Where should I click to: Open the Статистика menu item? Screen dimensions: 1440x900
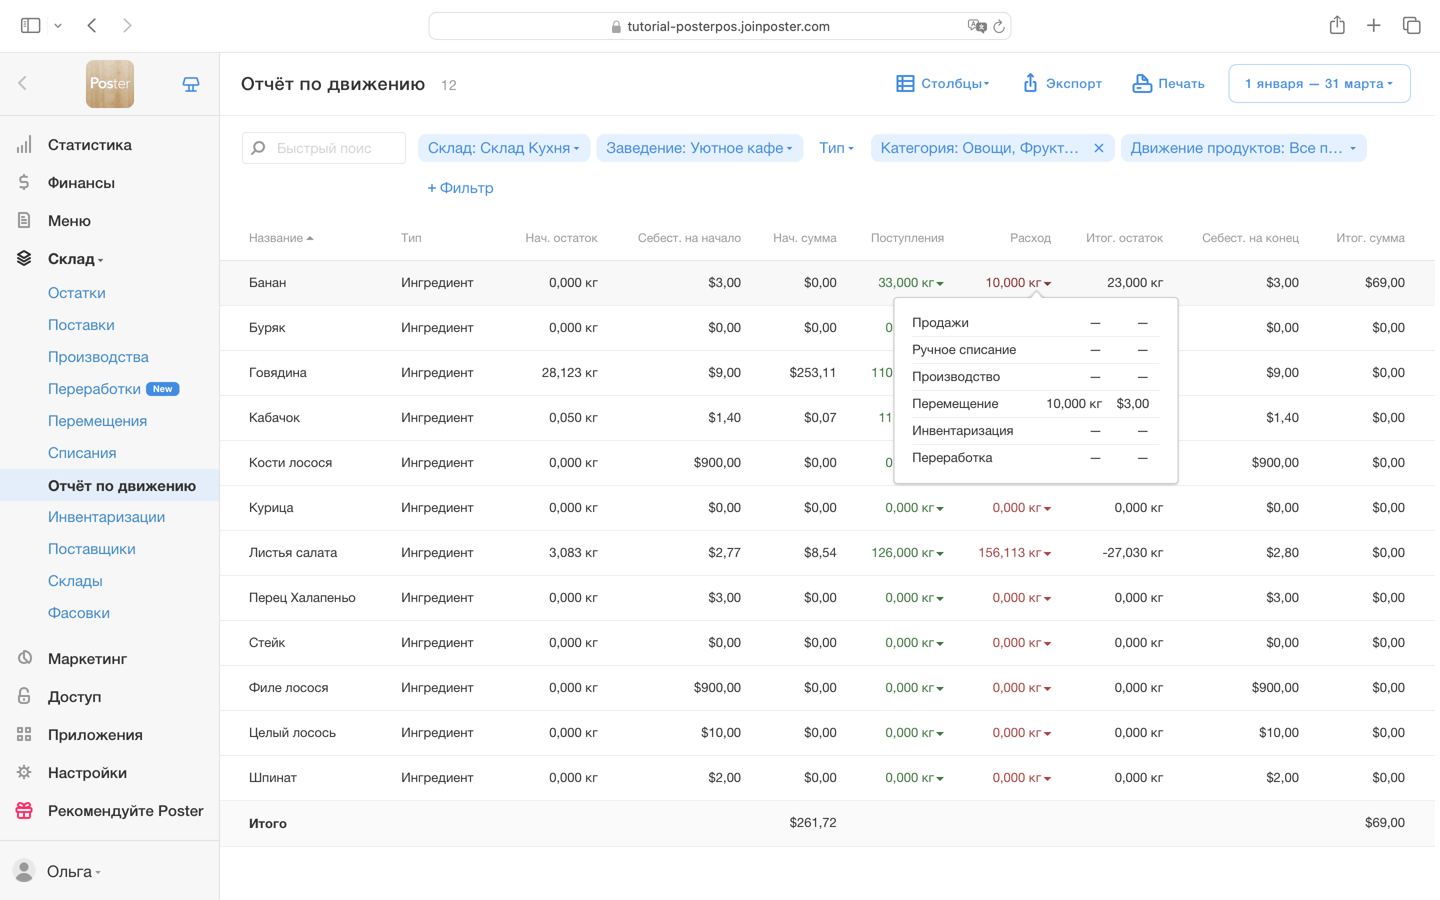[89, 145]
